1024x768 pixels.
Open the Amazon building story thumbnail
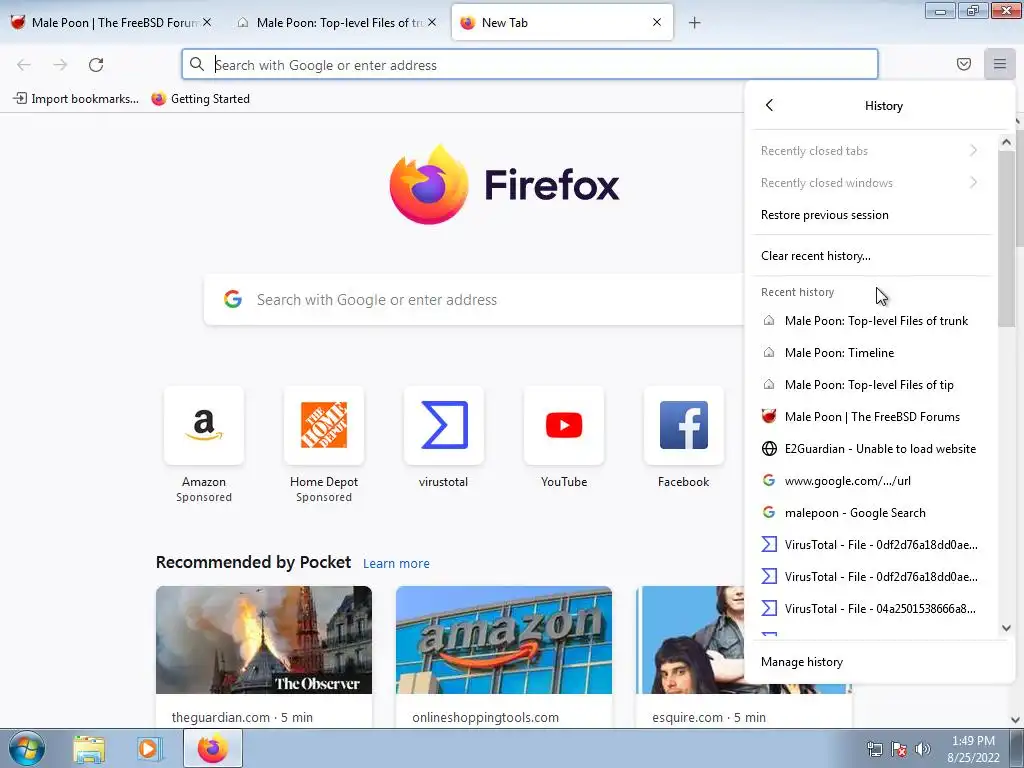click(x=504, y=639)
